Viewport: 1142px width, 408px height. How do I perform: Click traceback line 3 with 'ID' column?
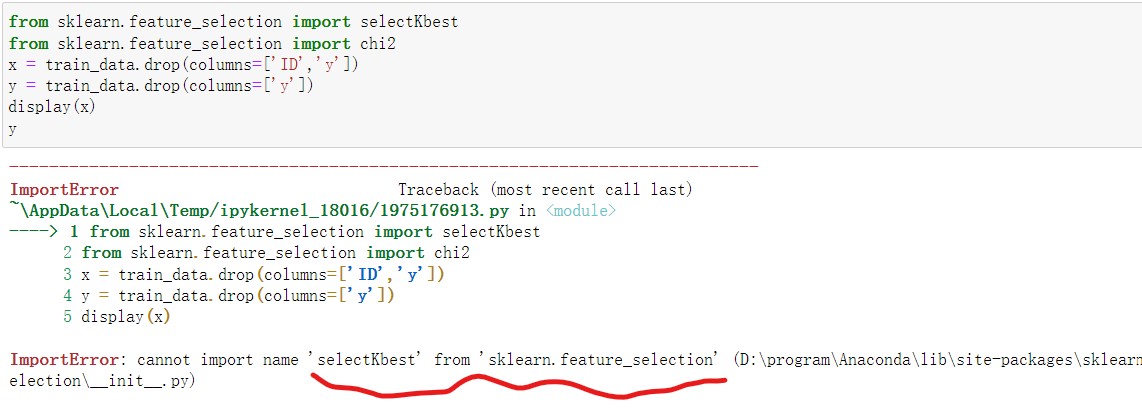click(x=253, y=275)
